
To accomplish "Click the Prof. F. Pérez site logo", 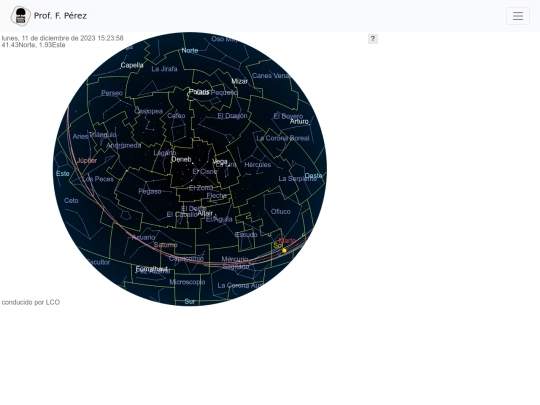I will pyautogui.click(x=20, y=16).
